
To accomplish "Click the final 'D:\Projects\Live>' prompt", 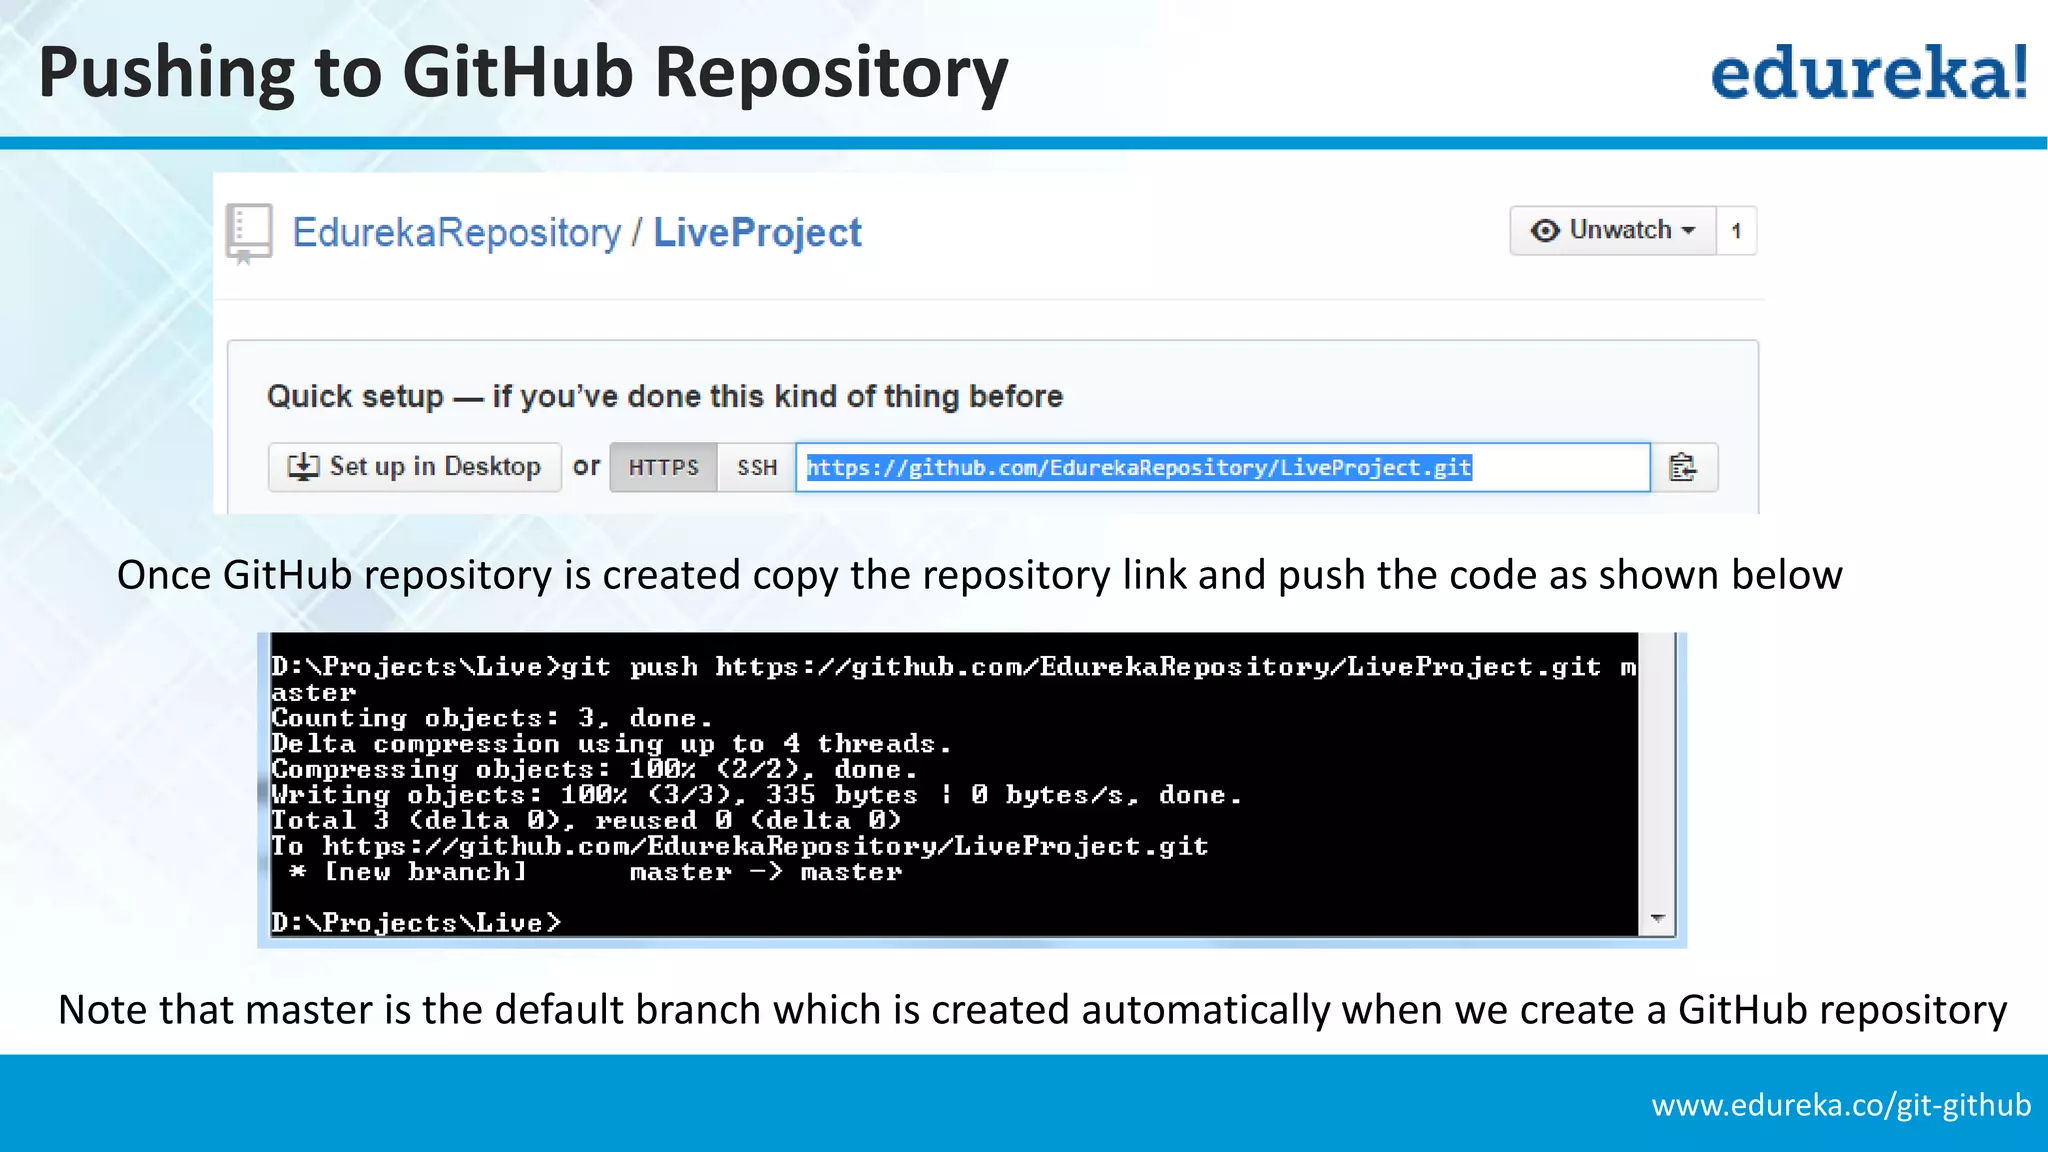I will click(x=416, y=922).
